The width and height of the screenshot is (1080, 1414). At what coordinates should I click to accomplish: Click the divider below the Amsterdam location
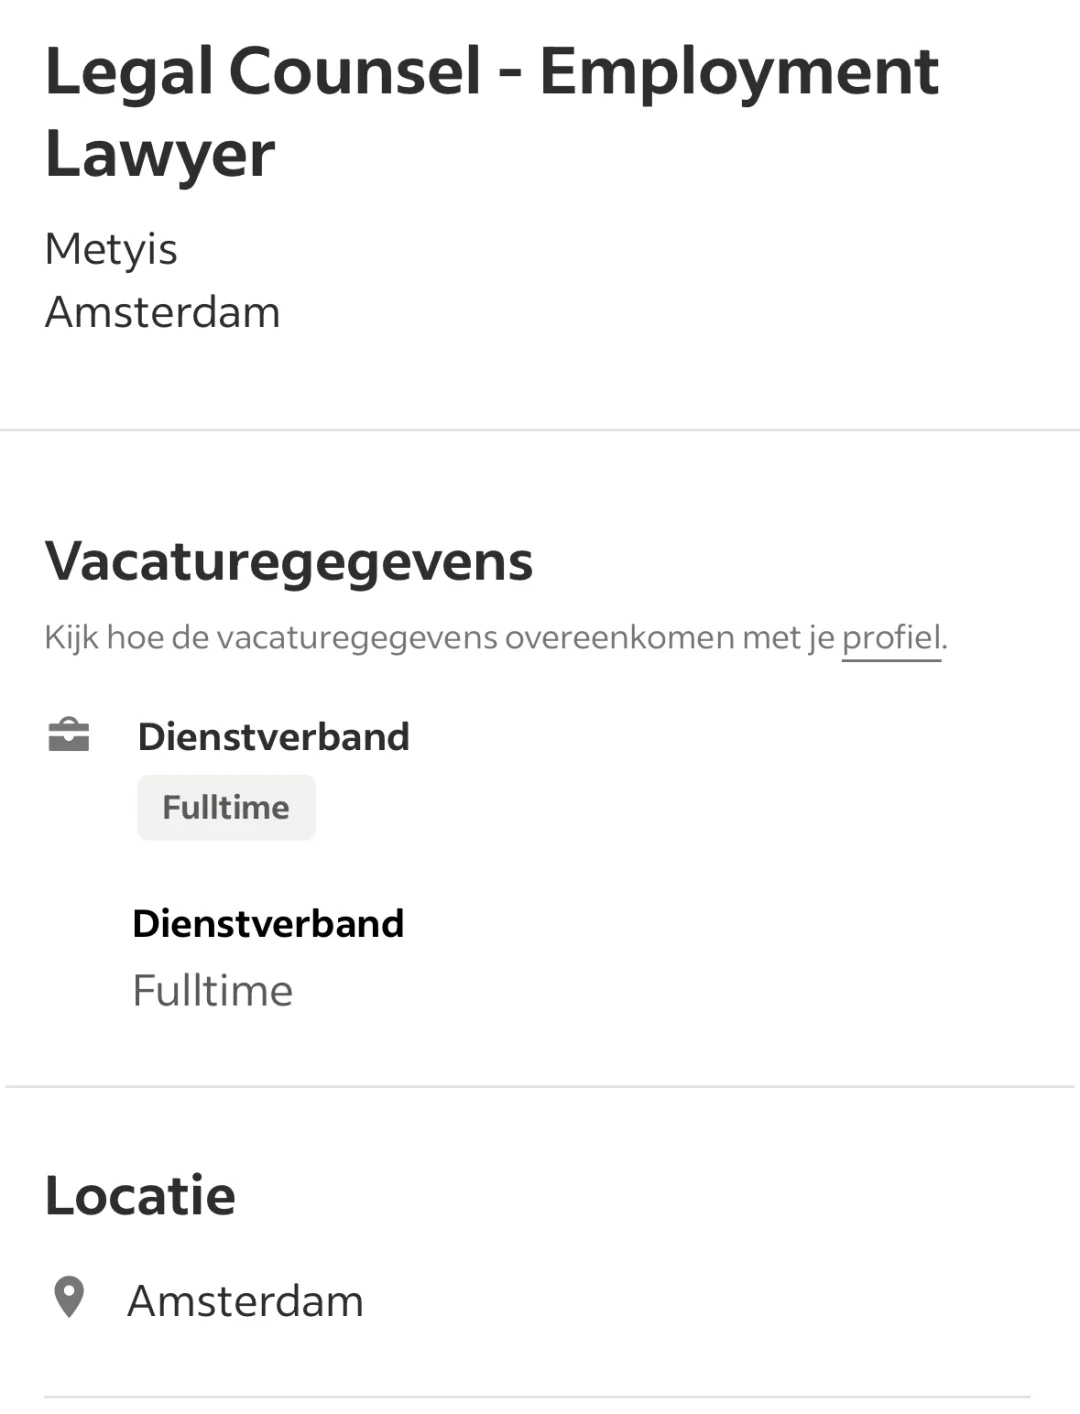[537, 1397]
